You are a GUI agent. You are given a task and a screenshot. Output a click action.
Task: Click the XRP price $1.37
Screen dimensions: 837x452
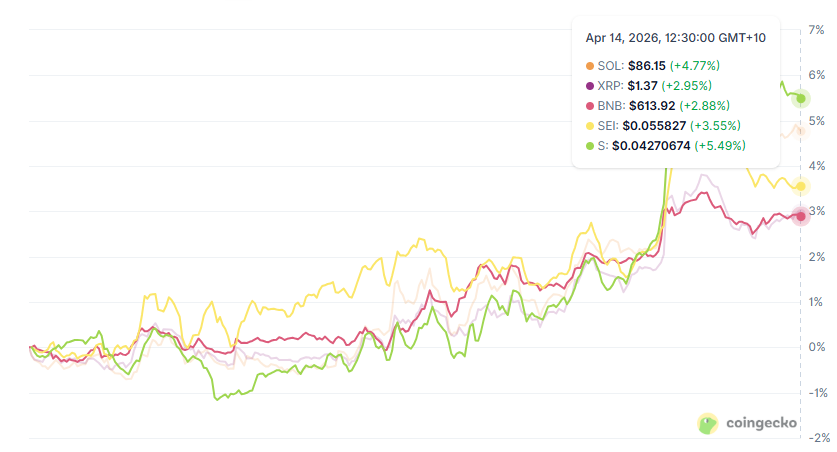(642, 85)
